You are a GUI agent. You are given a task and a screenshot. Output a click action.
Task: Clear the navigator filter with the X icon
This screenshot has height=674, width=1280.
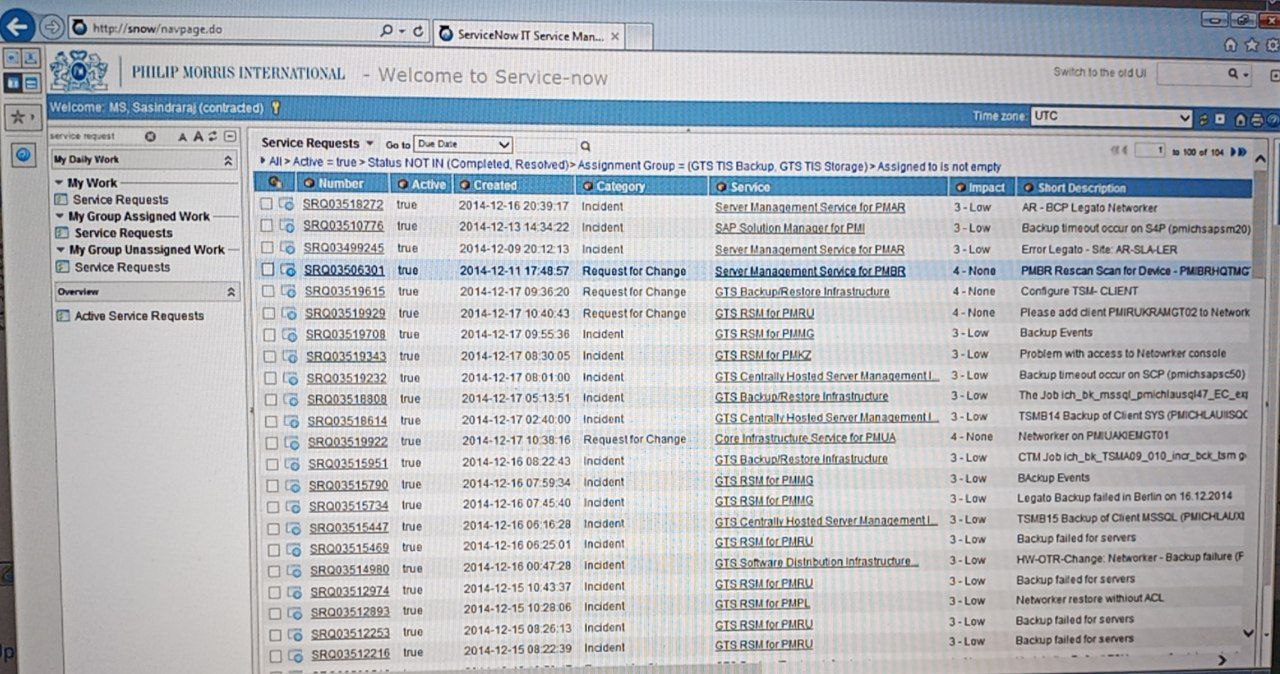149,137
